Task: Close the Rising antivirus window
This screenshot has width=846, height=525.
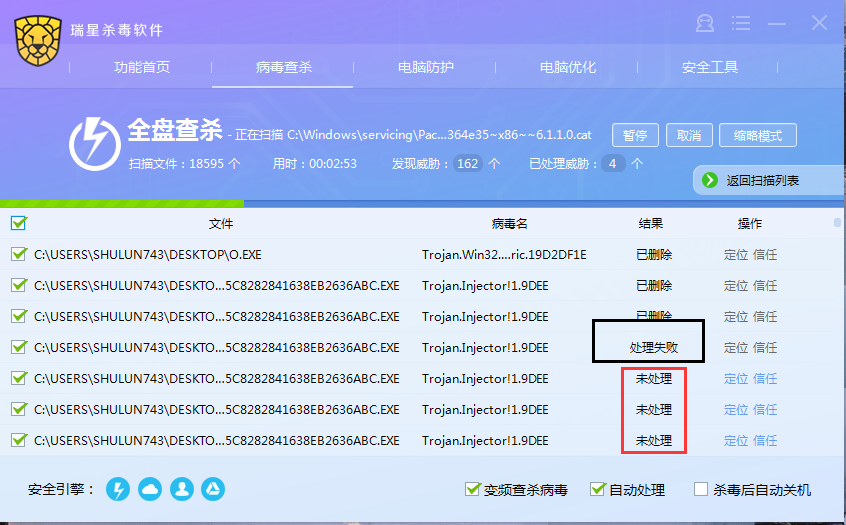Action: (819, 23)
